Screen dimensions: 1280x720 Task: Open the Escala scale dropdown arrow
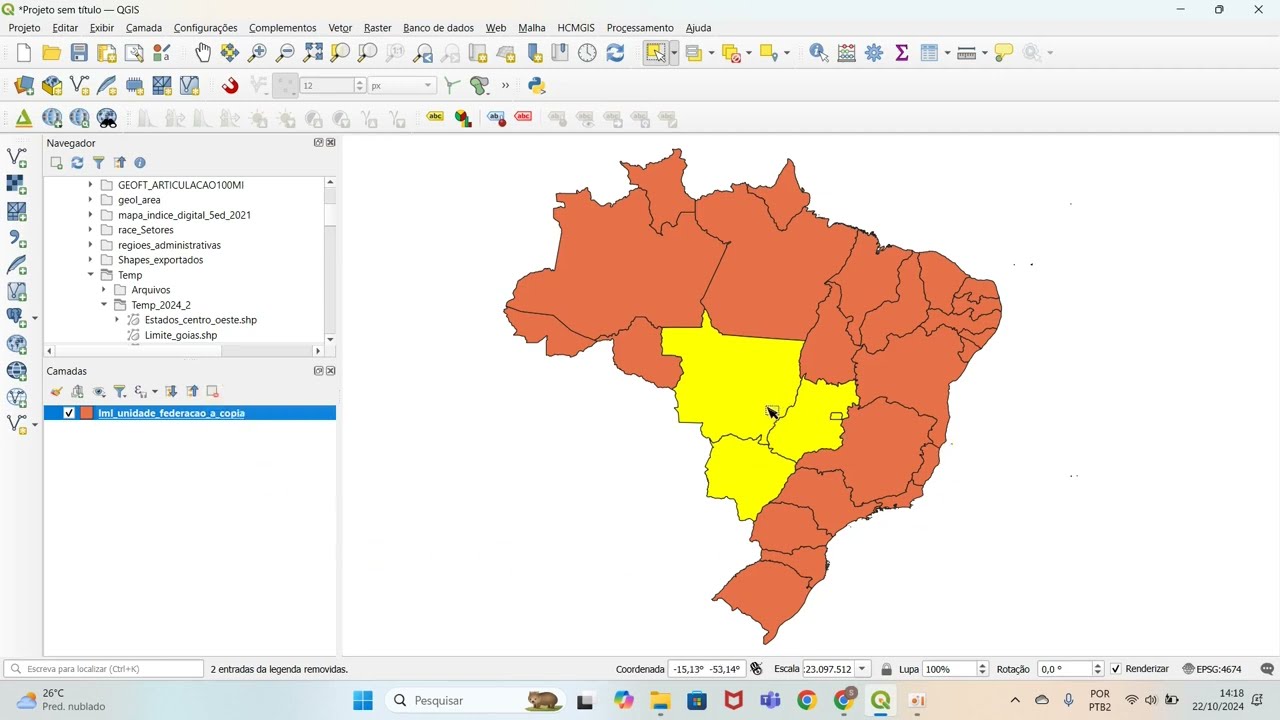[862, 669]
